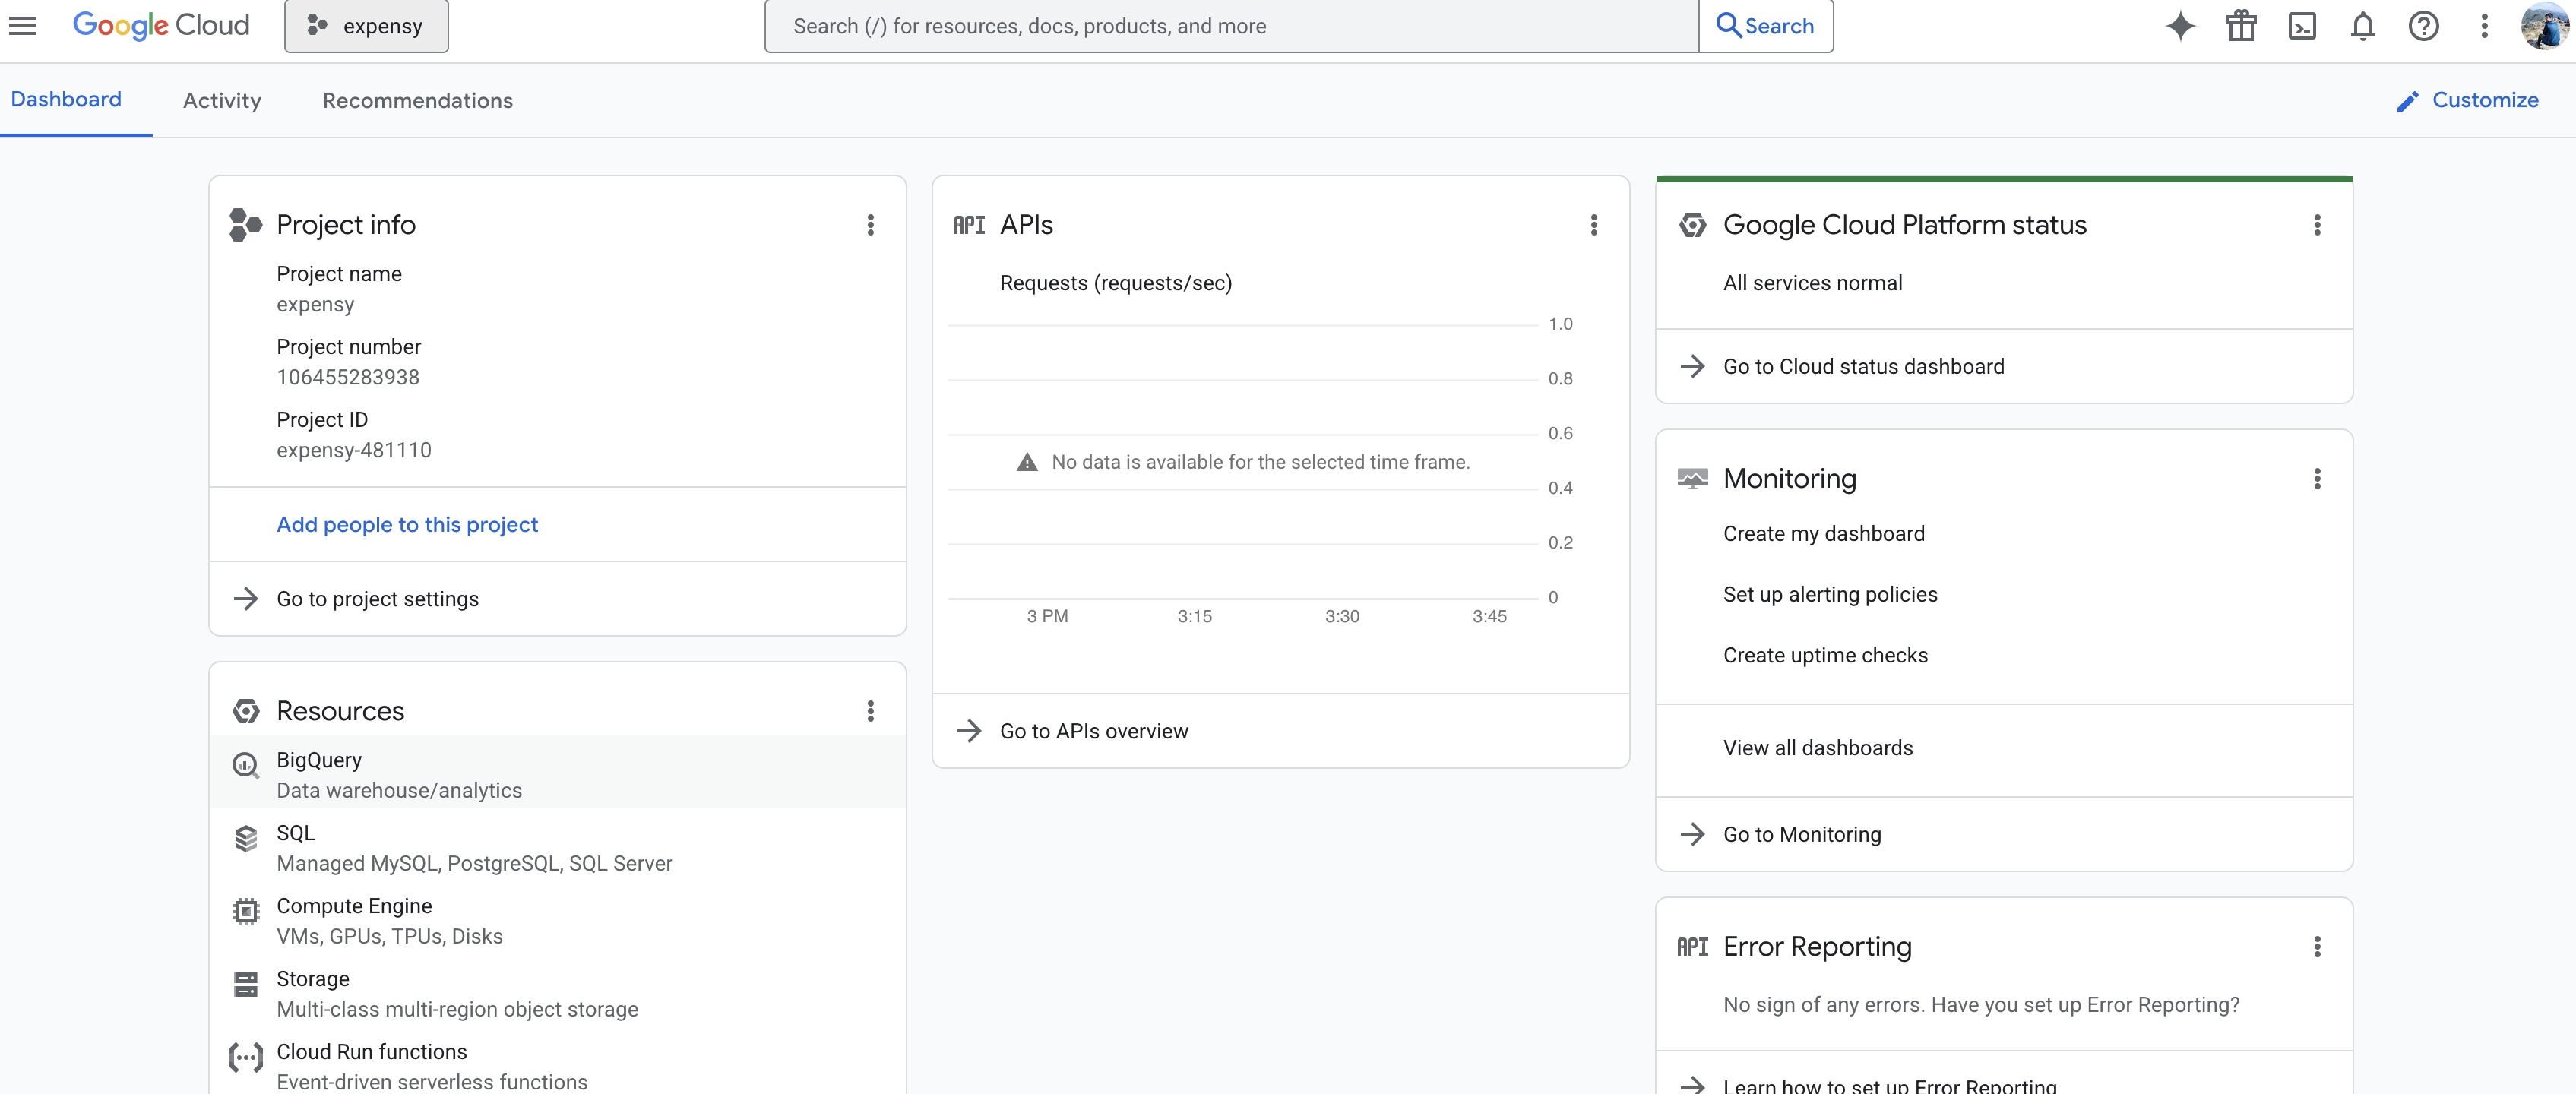Open the notifications bell
Image resolution: width=2576 pixels, height=1094 pixels.
(x=2362, y=26)
